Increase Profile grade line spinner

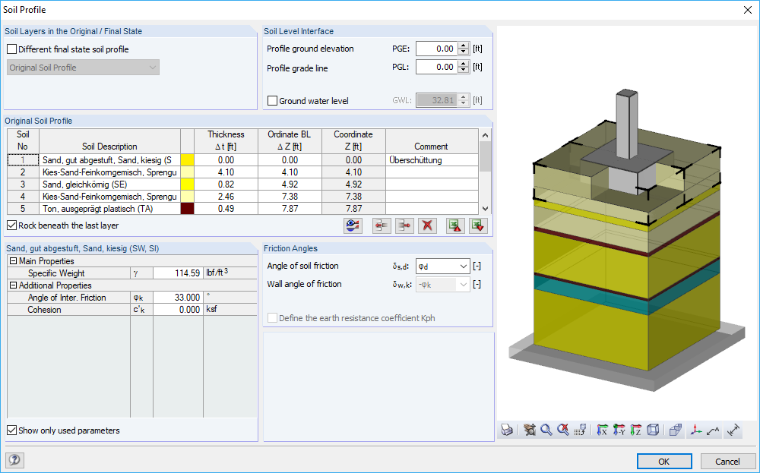click(463, 63)
